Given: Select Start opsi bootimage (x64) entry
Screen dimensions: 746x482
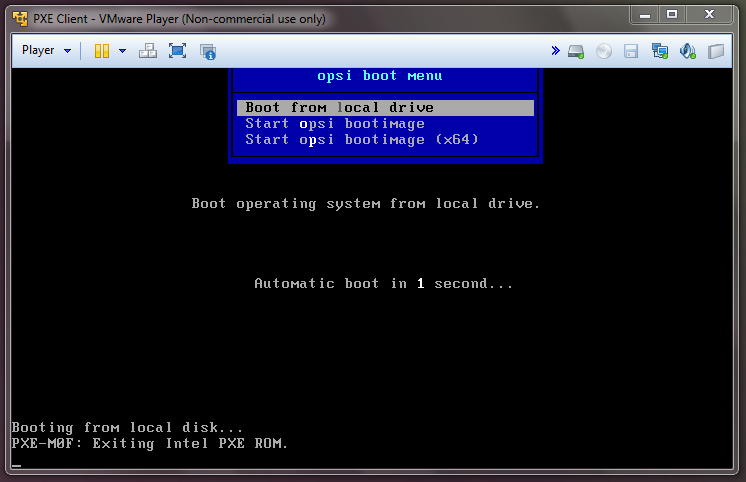Looking at the screenshot, I should pyautogui.click(x=385, y=139).
